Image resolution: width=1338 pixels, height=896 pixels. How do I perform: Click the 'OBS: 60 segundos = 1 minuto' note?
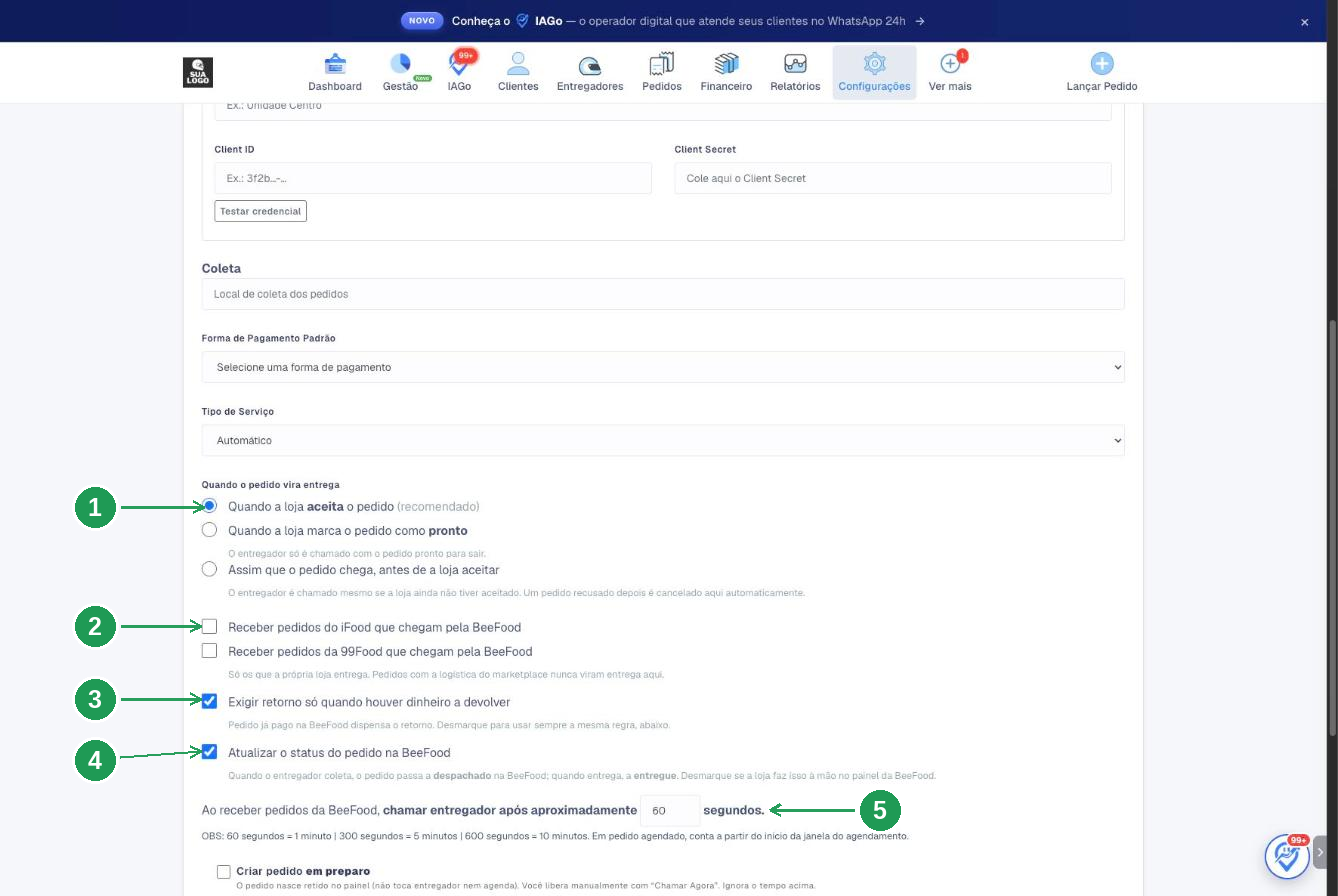click(x=555, y=836)
